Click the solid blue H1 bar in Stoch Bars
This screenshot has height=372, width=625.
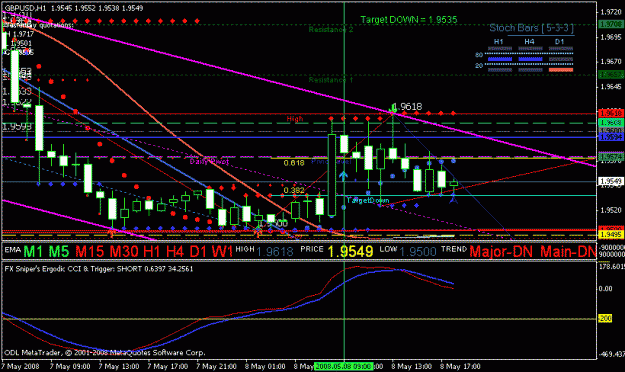(500, 59)
